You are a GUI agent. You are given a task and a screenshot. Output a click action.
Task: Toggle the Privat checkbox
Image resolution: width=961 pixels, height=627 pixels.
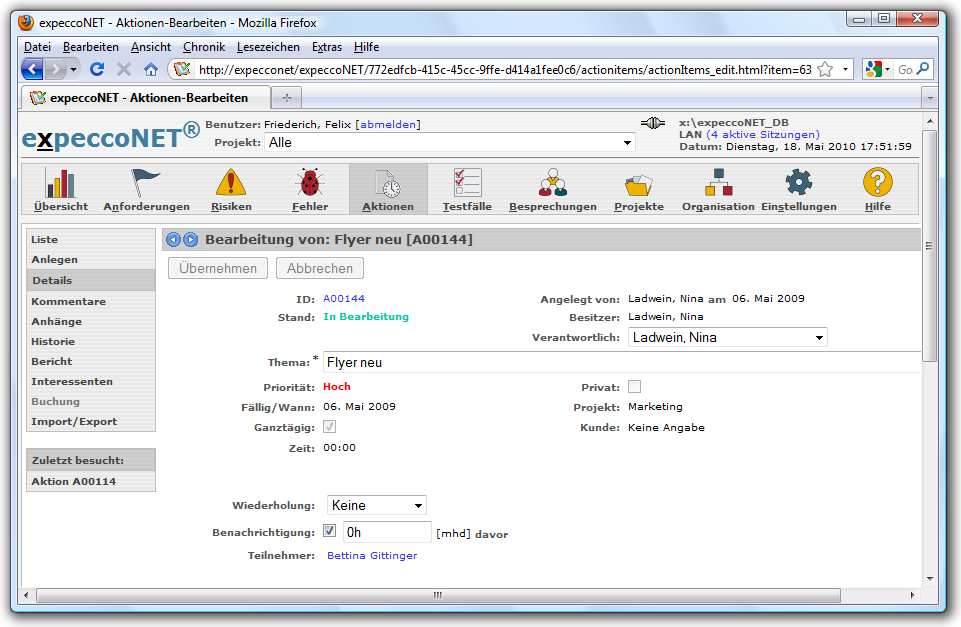pyautogui.click(x=634, y=387)
